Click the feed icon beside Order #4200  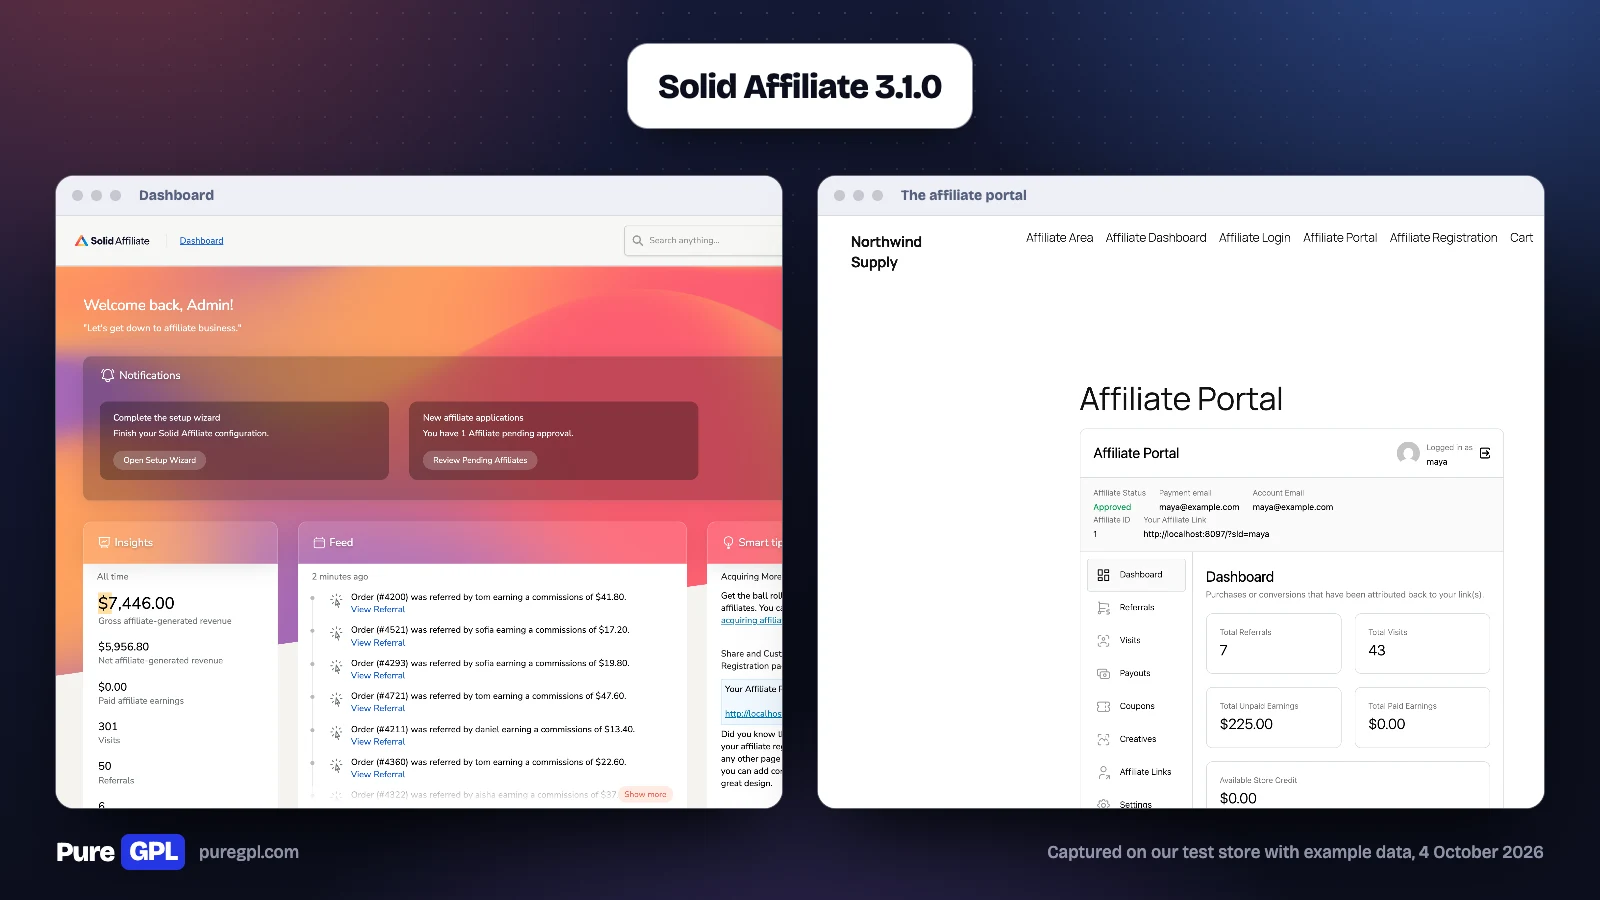tap(336, 600)
